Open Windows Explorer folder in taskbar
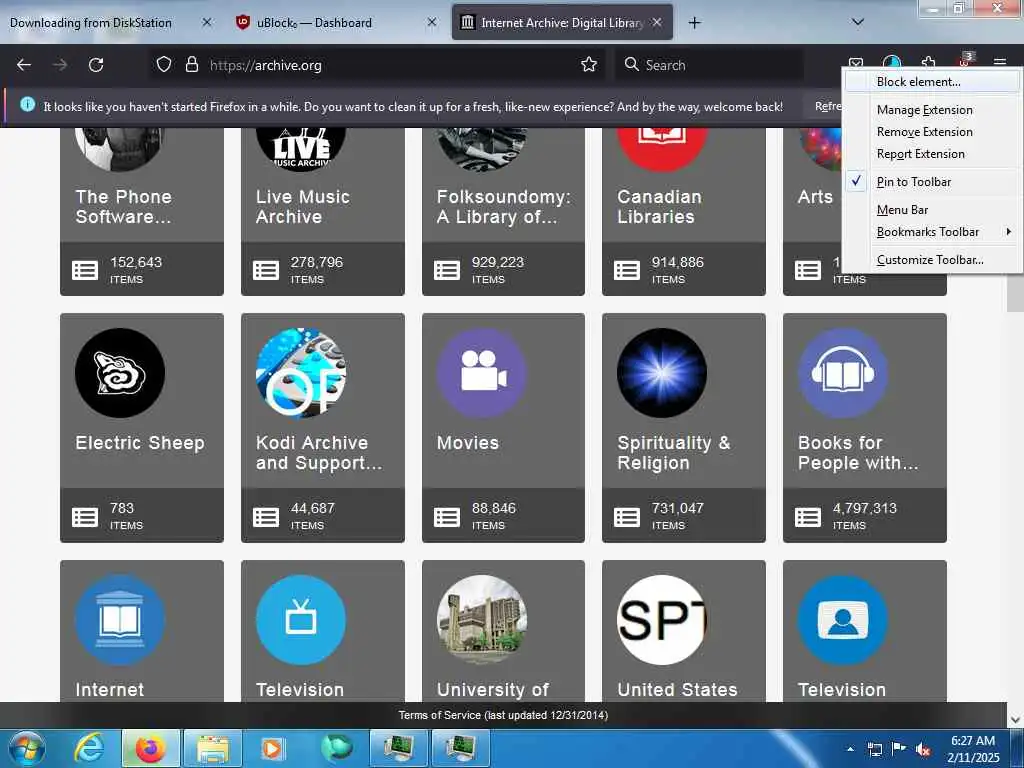The width and height of the screenshot is (1024, 768). tap(213, 748)
